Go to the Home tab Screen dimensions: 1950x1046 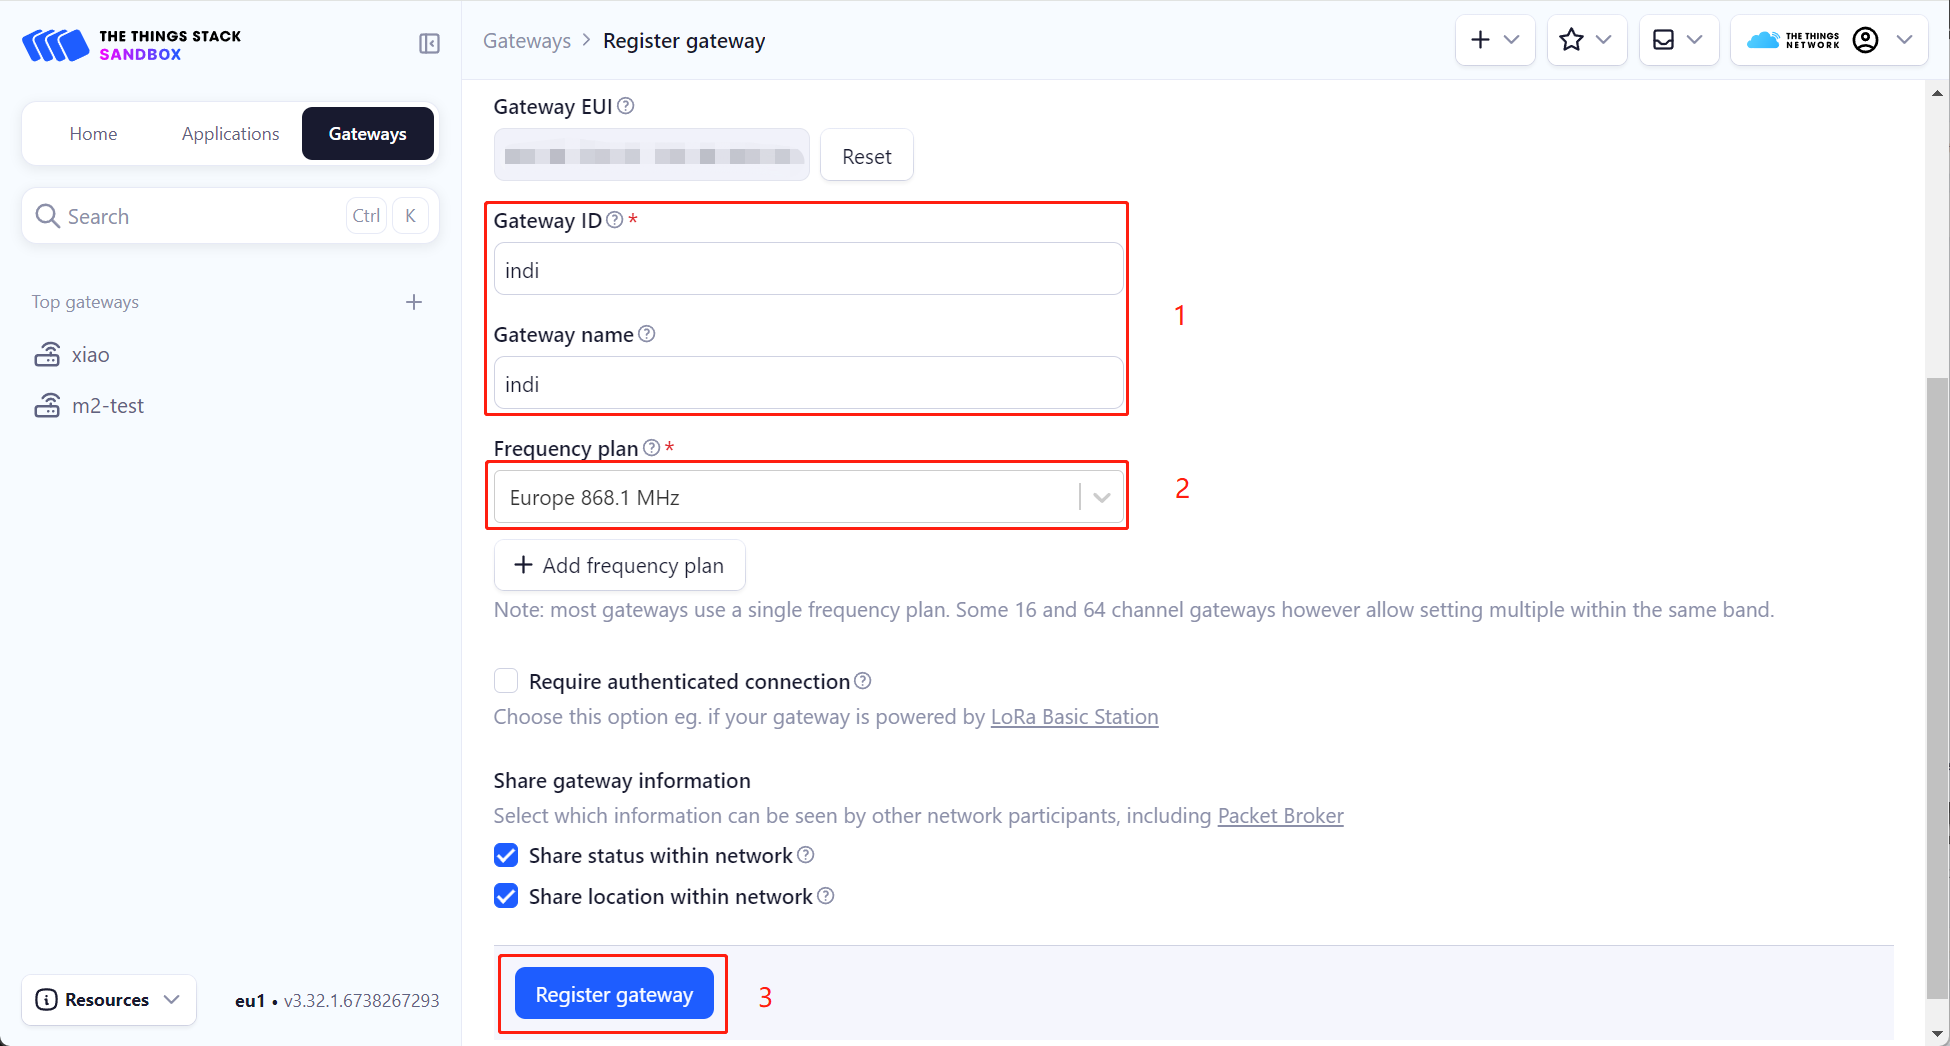pos(93,134)
